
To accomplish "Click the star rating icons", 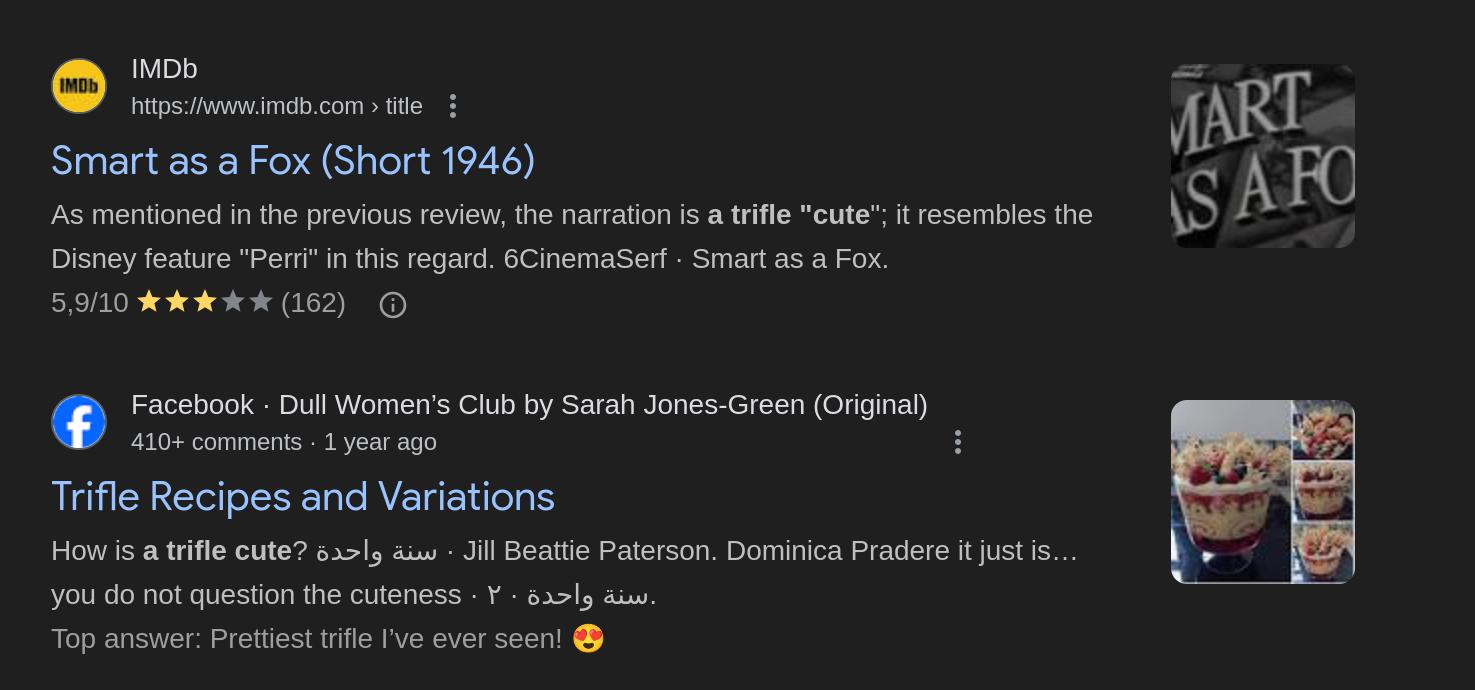I will 205,302.
